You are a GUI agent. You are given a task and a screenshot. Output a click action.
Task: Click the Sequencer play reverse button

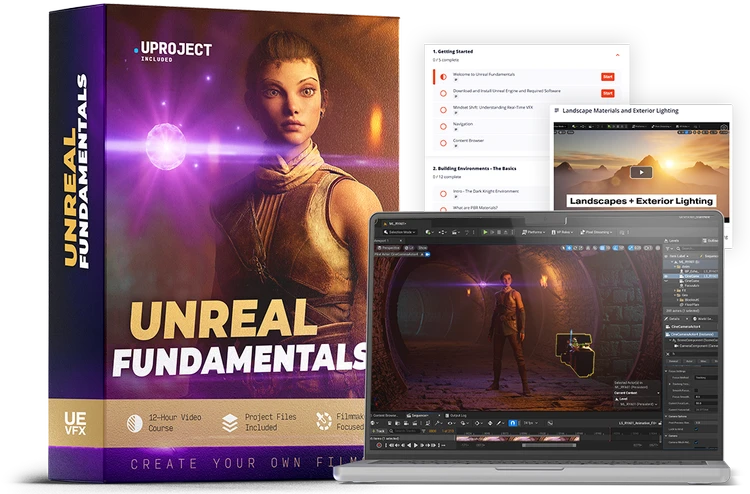point(409,446)
